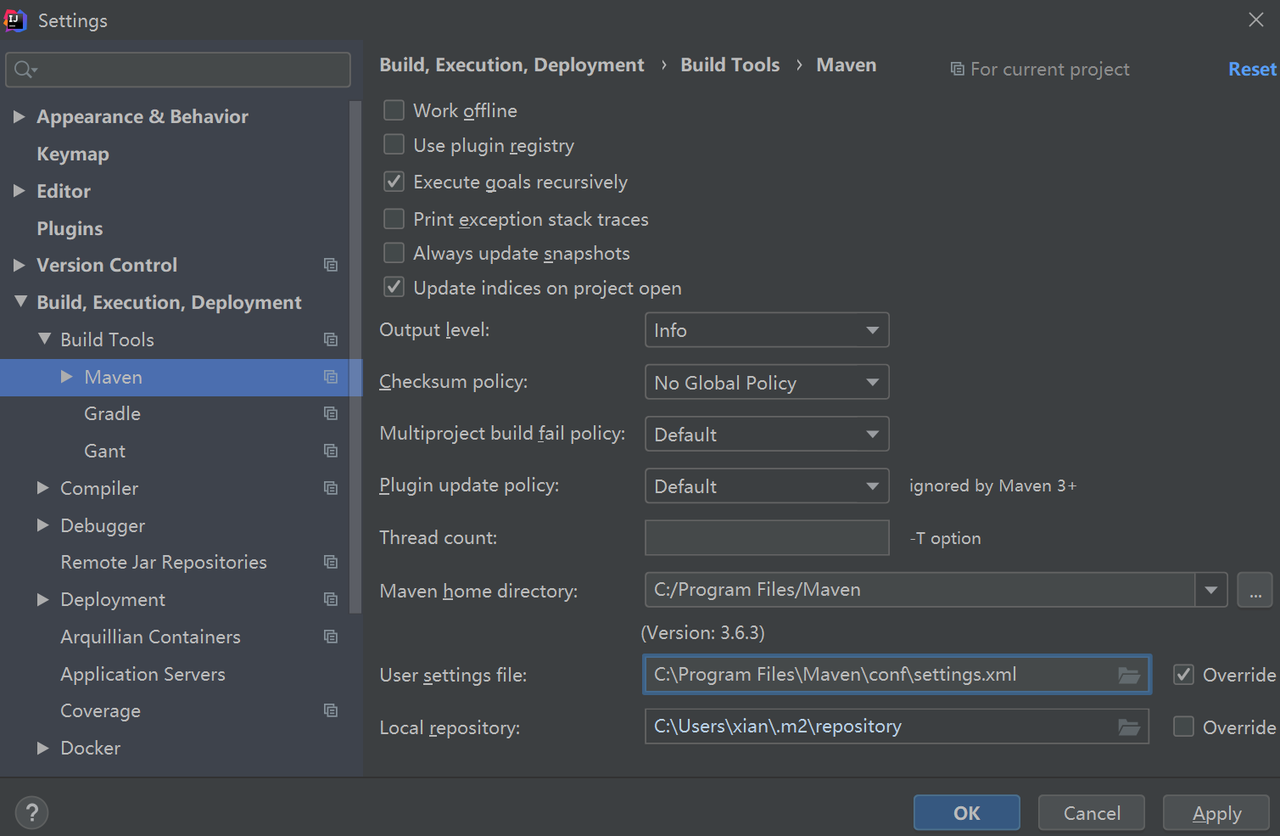Open the Output level dropdown

[x=766, y=330]
